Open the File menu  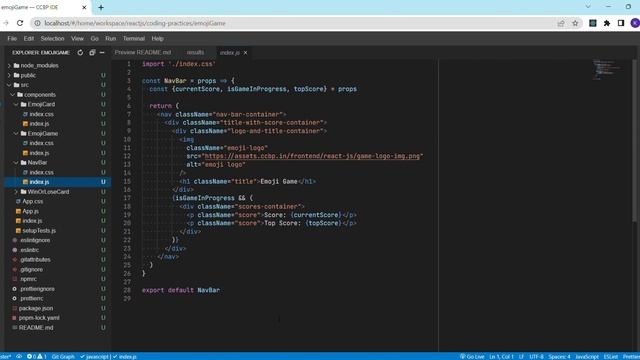pos(12,38)
